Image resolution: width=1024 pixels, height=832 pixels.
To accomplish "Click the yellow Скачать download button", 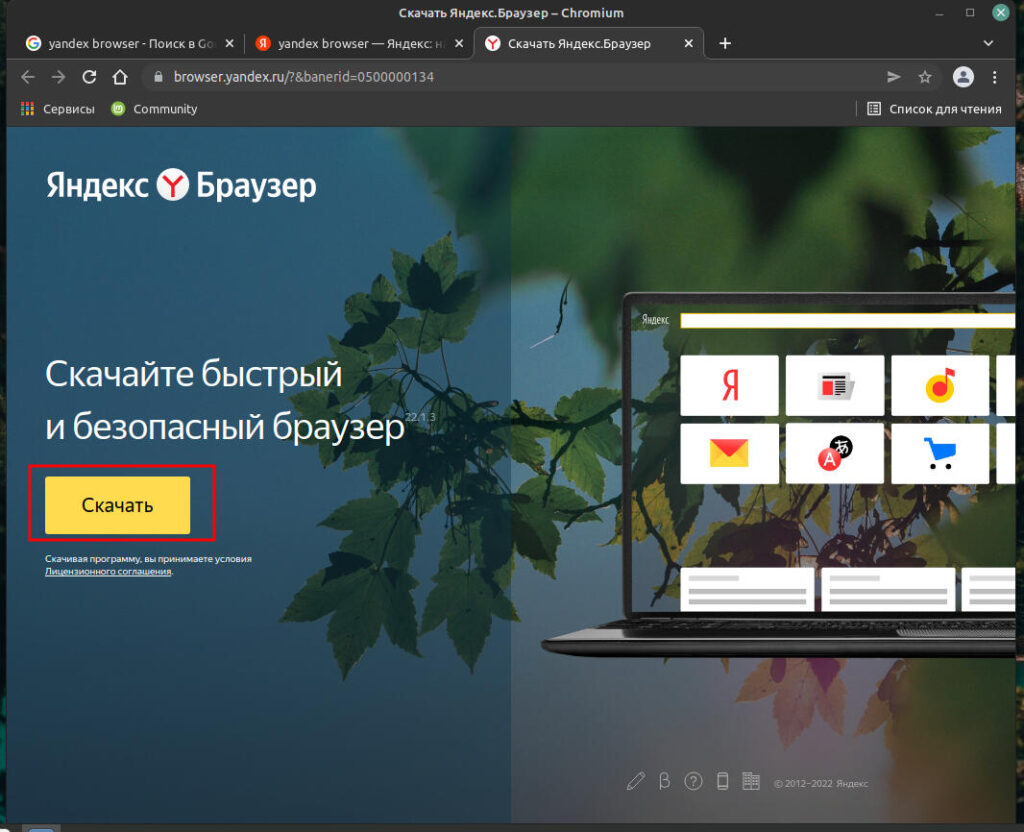I will [117, 505].
